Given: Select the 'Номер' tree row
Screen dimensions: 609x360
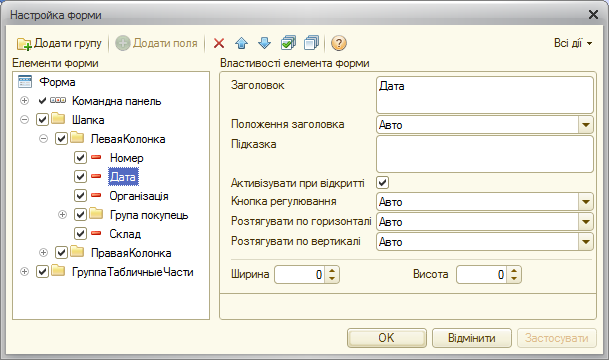Looking at the screenshot, I should (x=127, y=158).
